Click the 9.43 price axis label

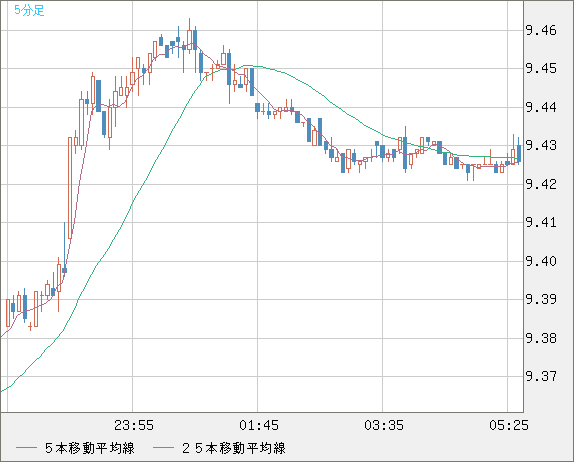coord(541,145)
